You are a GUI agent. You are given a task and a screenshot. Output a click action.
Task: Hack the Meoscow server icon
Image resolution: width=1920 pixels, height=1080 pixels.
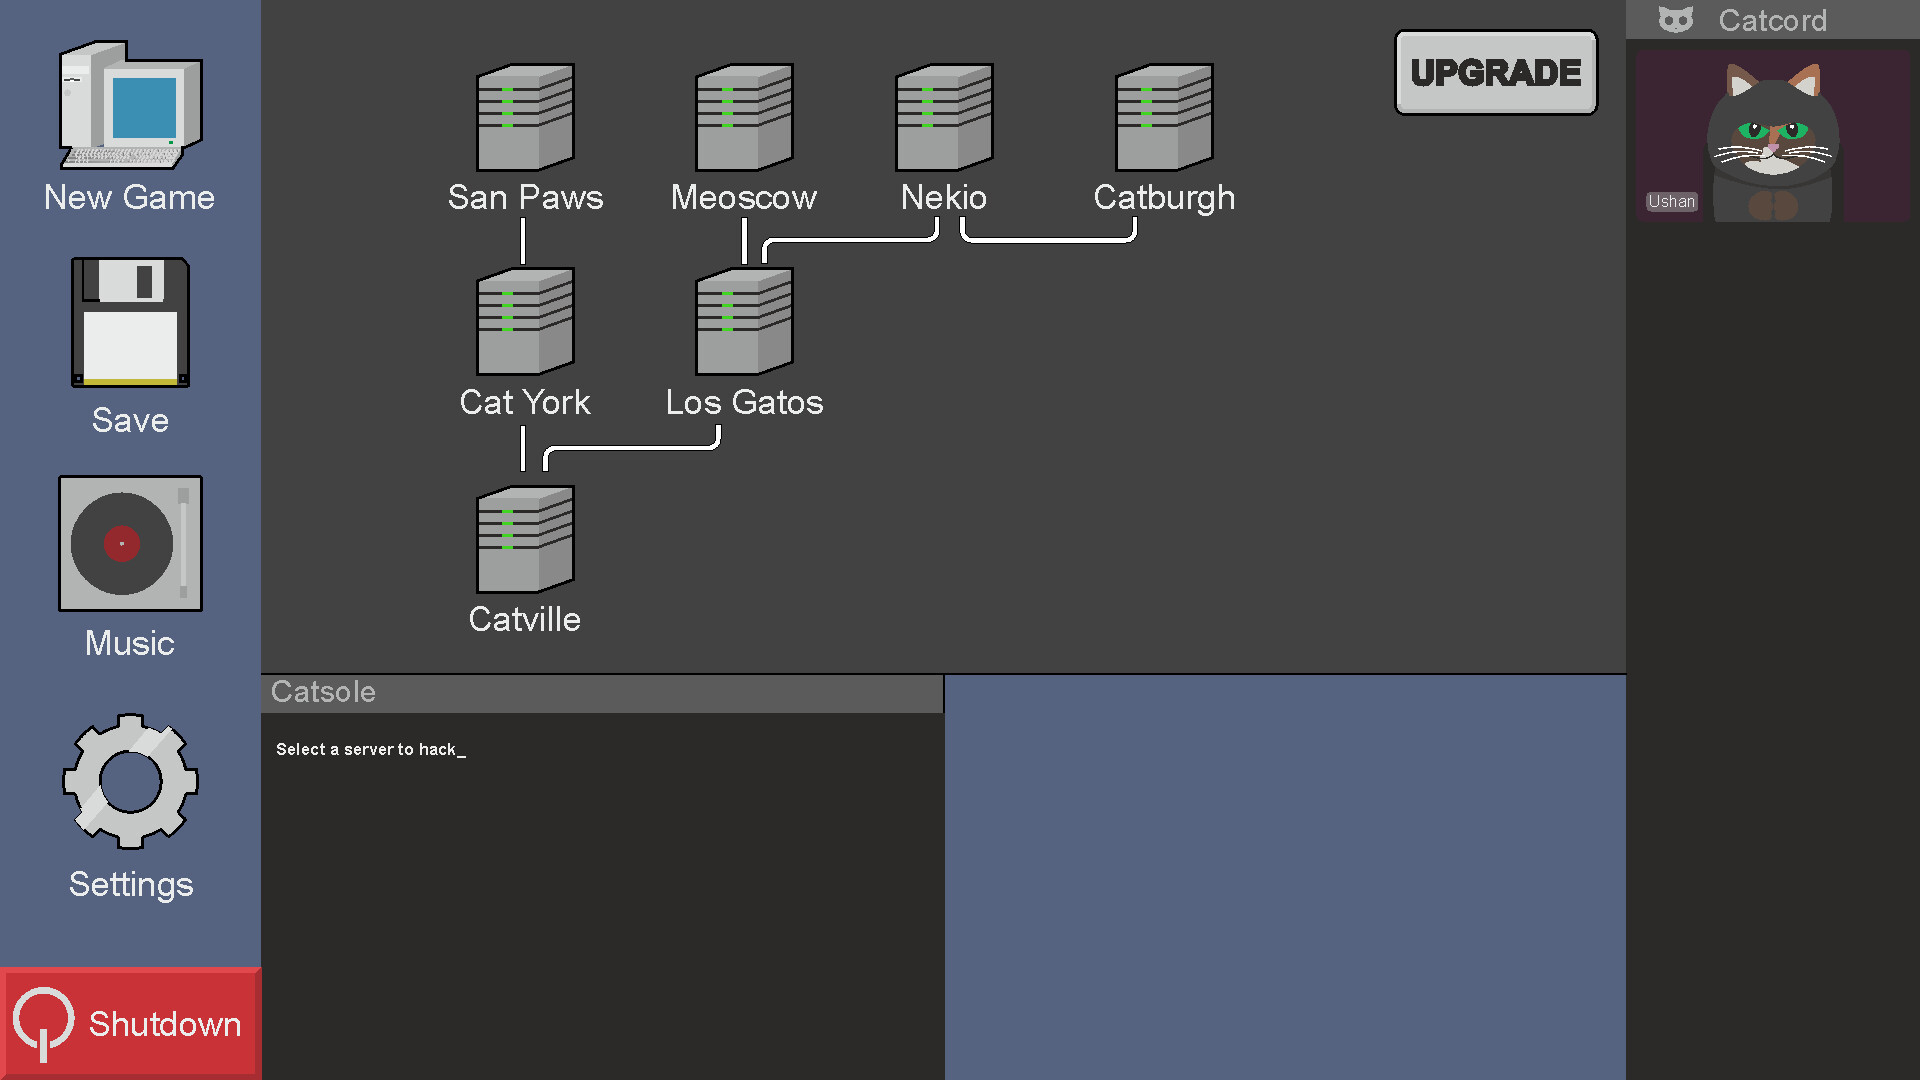[x=744, y=118]
